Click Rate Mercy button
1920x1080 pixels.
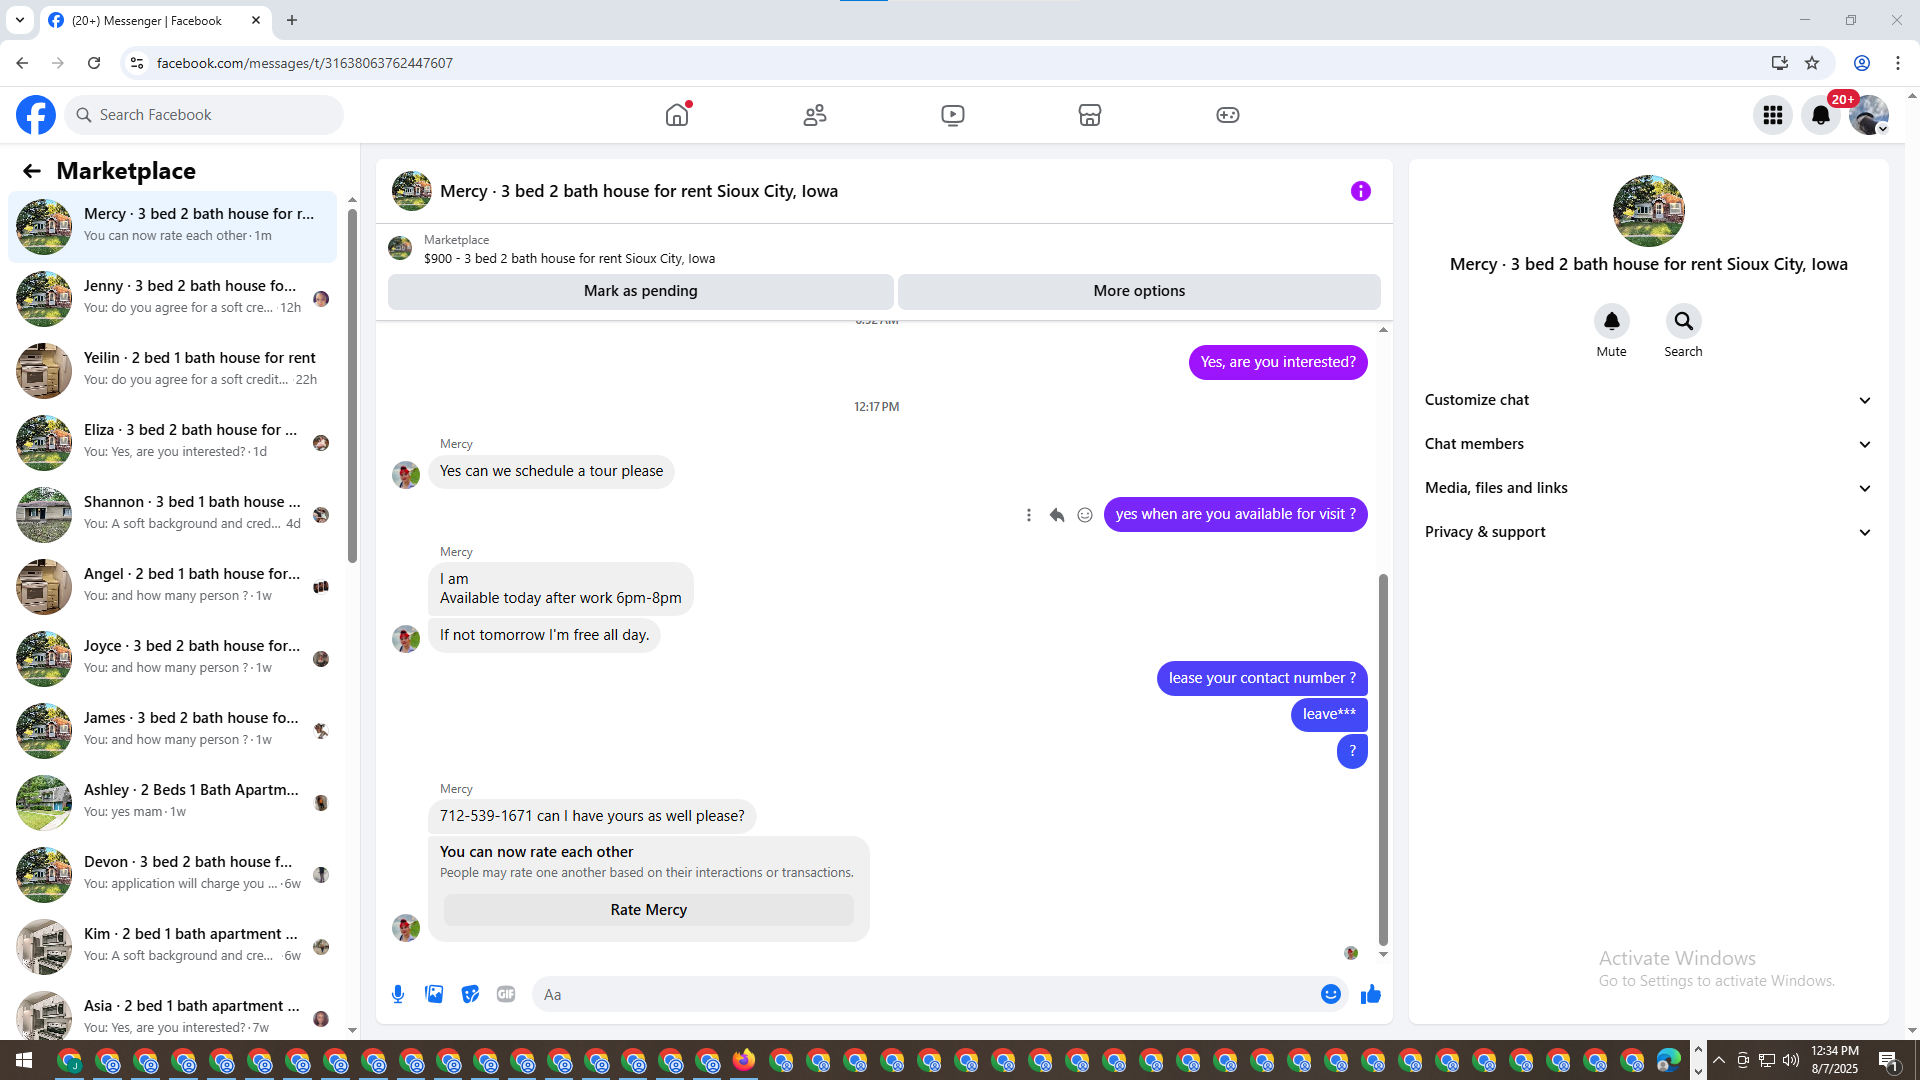[x=648, y=910]
